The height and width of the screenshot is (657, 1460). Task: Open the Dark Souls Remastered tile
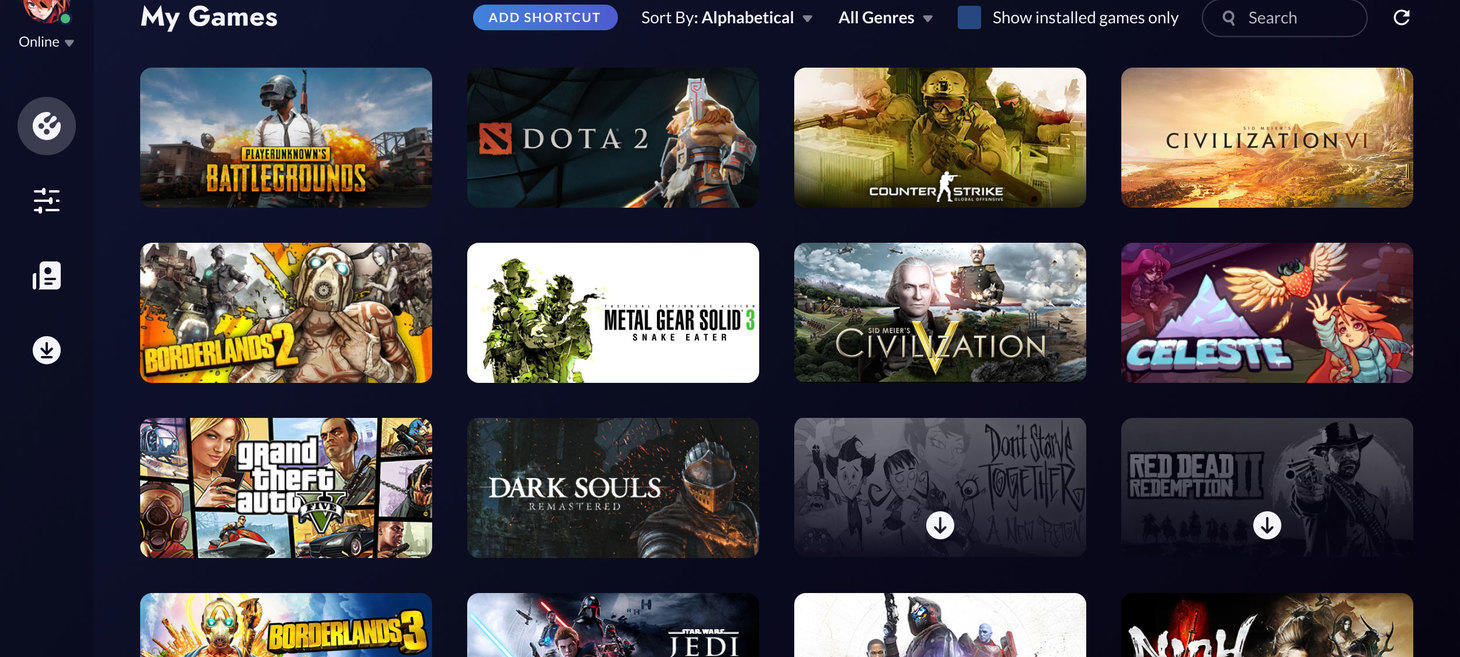tap(613, 488)
